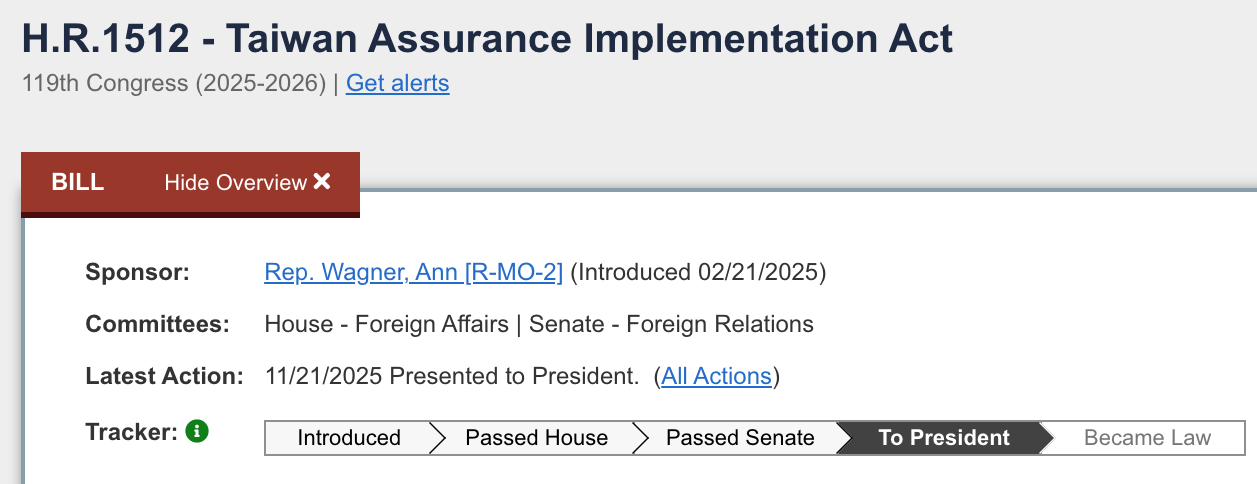Click the Latest Action label
Viewport: 1257px width, 484px height.
pos(165,377)
